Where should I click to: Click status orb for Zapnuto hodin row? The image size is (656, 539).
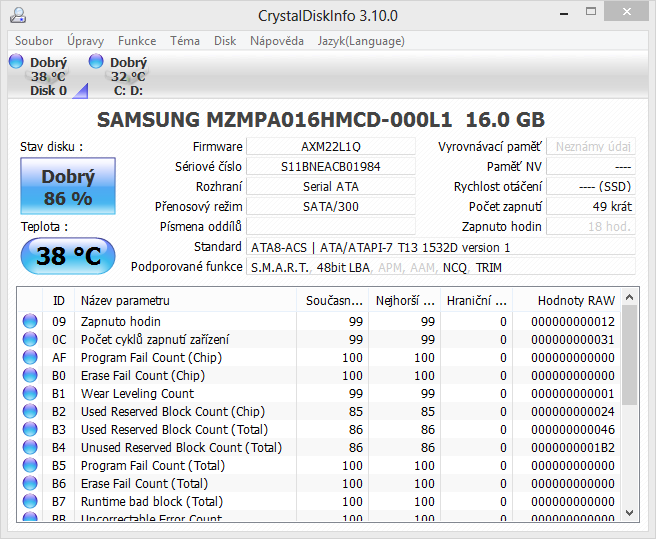point(30,321)
